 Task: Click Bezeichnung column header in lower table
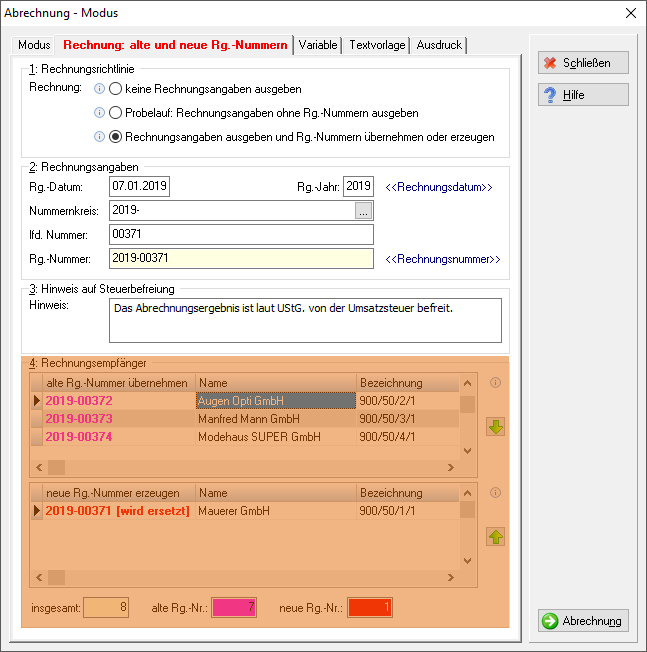(x=407, y=493)
